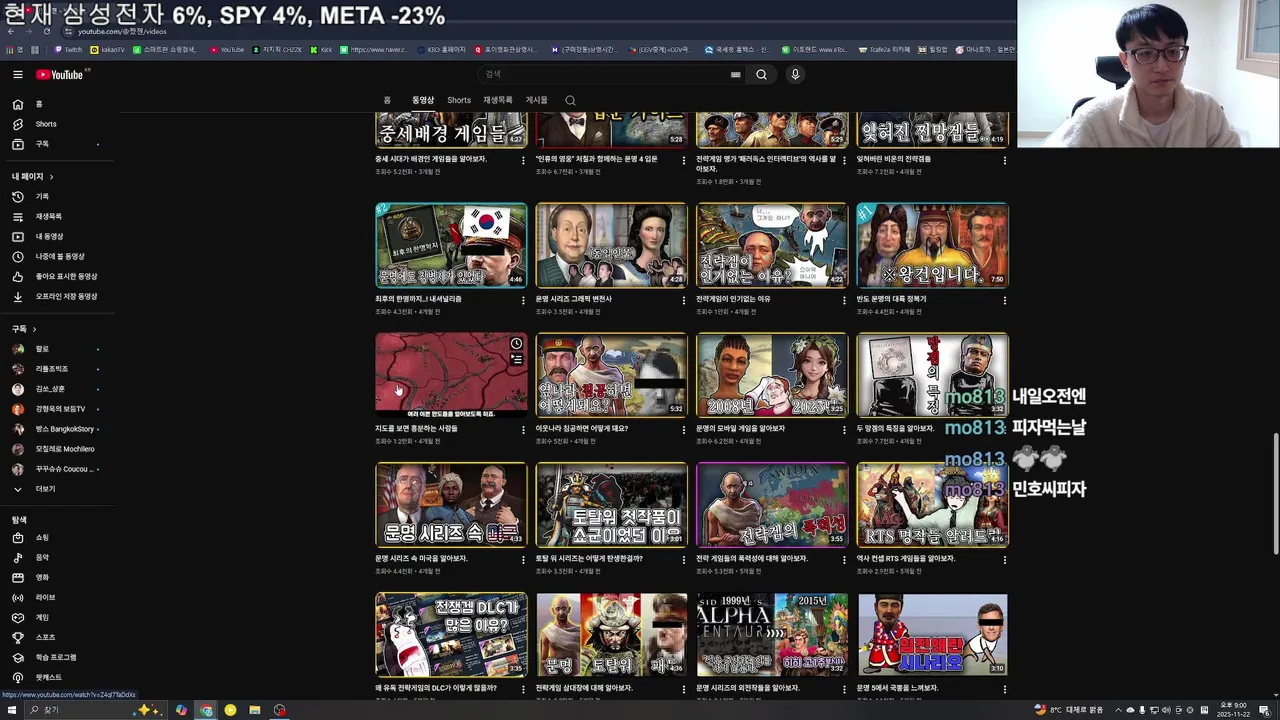Screen dimensions: 1280x720
Task: Expand the 내 페이지 section chevron
Action: pyautogui.click(x=51, y=177)
